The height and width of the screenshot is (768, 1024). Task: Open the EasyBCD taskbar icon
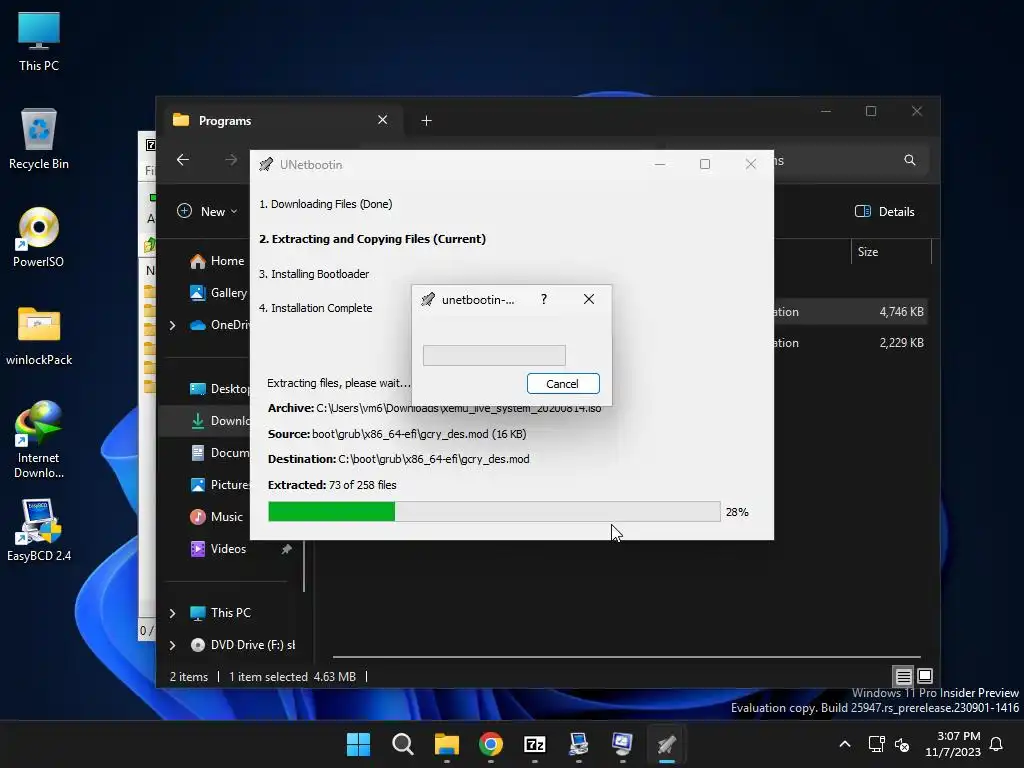coord(579,744)
